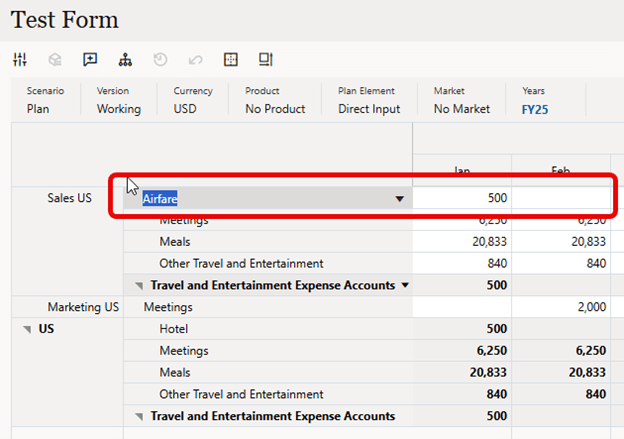Collapse Sales US Travel and Entertainment Expense Accounts
624x439 pixels.
pyautogui.click(x=139, y=286)
